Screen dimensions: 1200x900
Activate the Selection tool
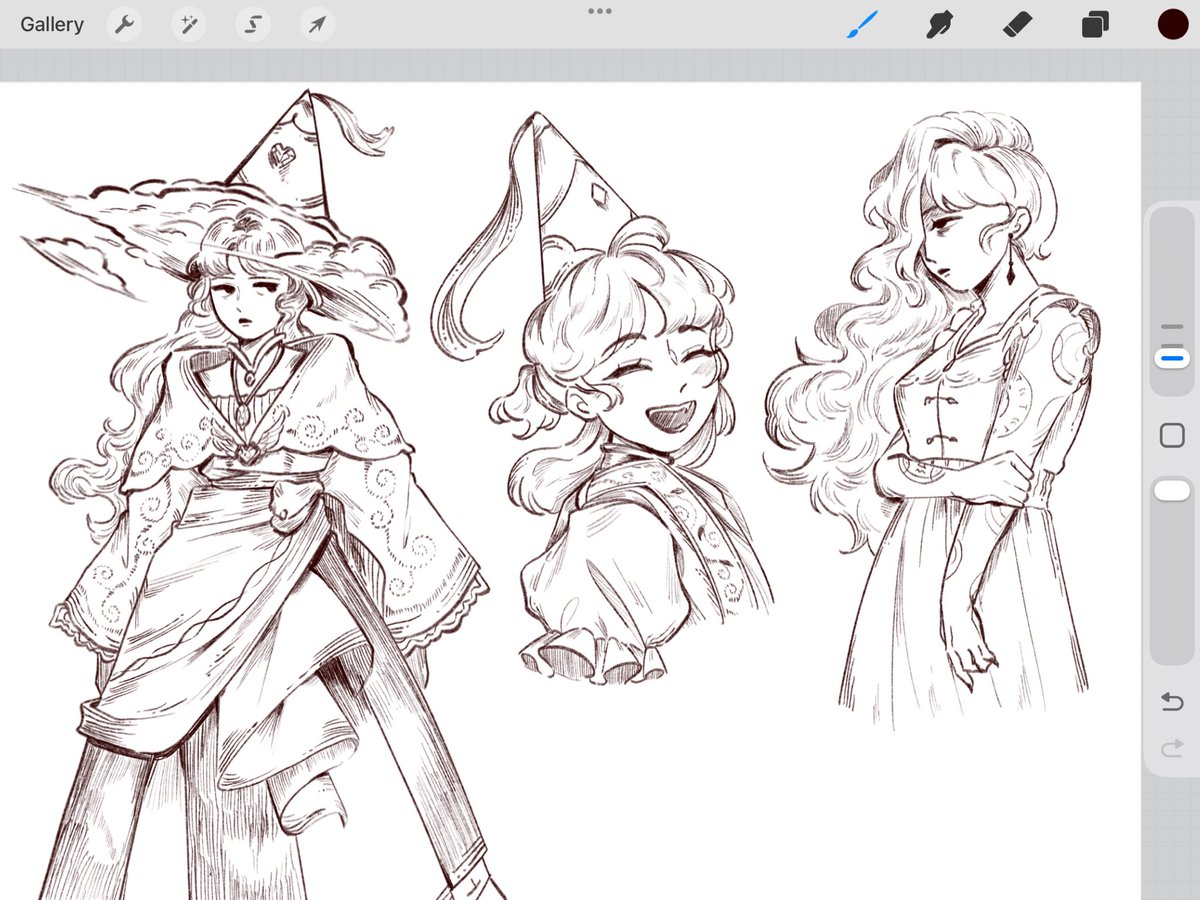click(x=253, y=25)
